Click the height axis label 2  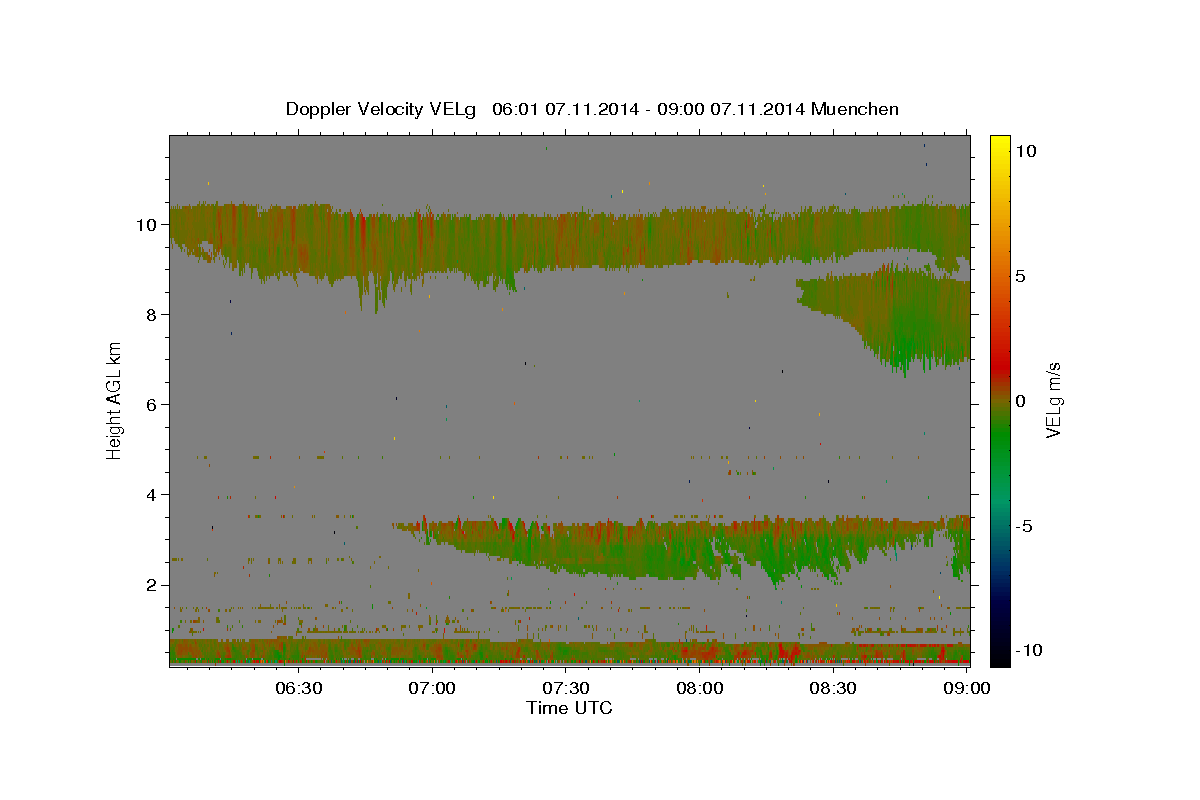click(x=152, y=585)
